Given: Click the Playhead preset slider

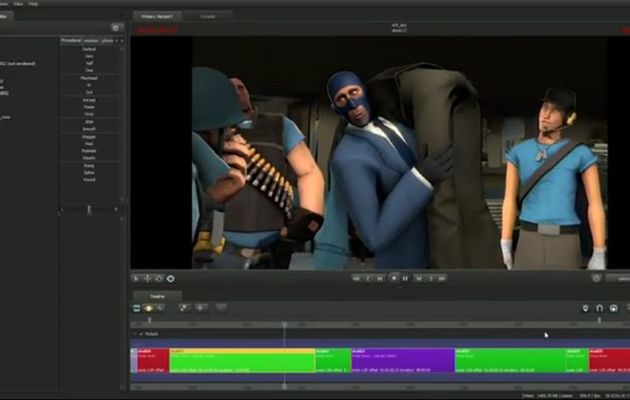Looking at the screenshot, I should pos(89,78).
